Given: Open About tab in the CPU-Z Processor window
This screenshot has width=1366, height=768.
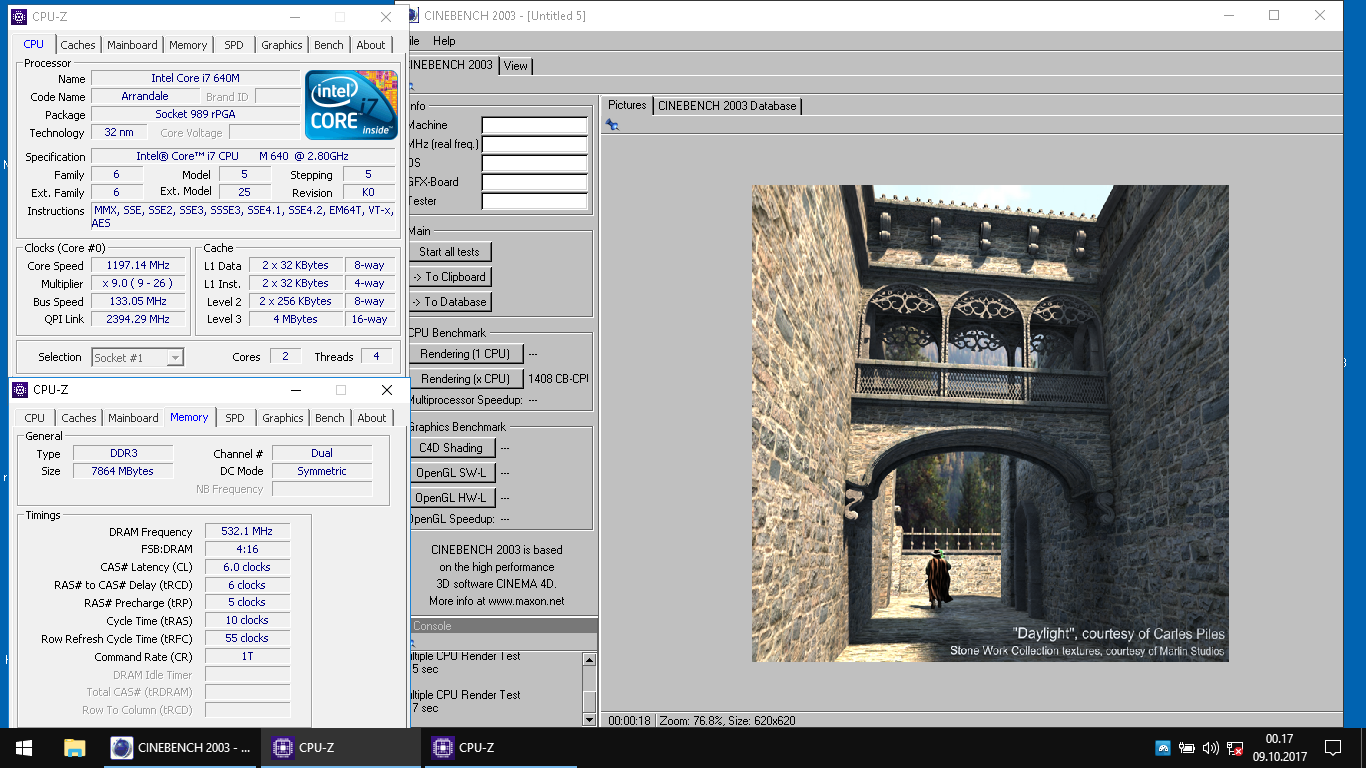Looking at the screenshot, I should [371, 45].
